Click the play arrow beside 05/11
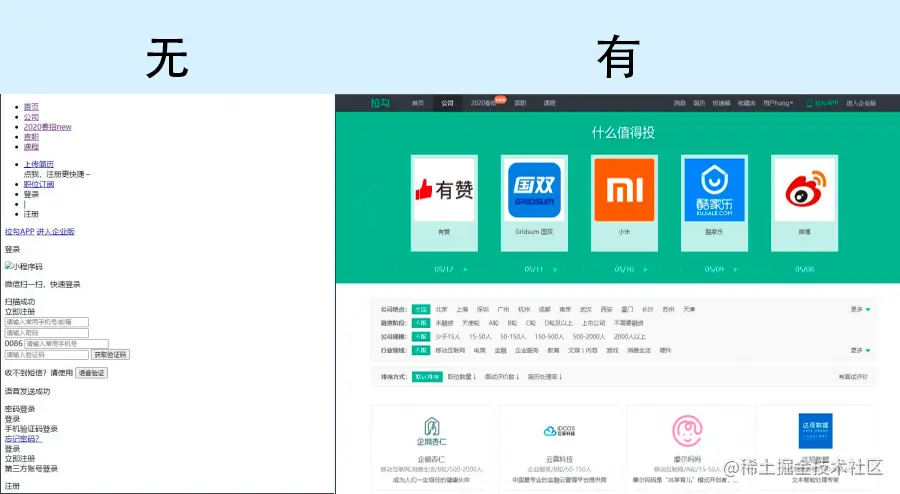 click(555, 269)
